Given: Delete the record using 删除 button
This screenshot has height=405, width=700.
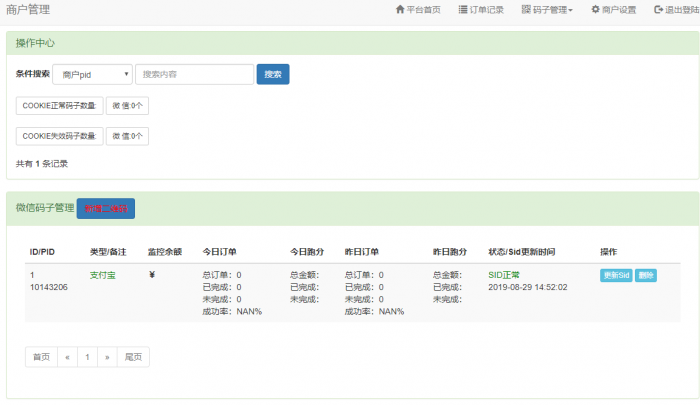Looking at the screenshot, I should (646, 275).
